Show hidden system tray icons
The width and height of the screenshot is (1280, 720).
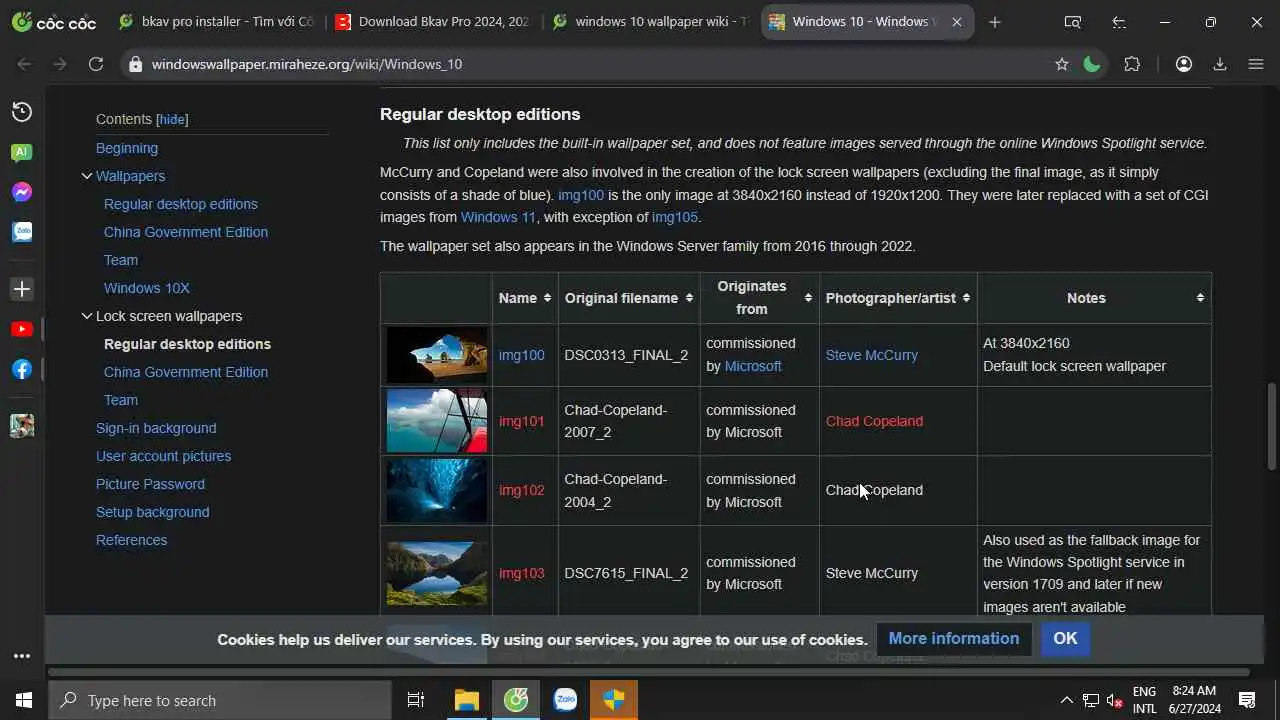1066,700
